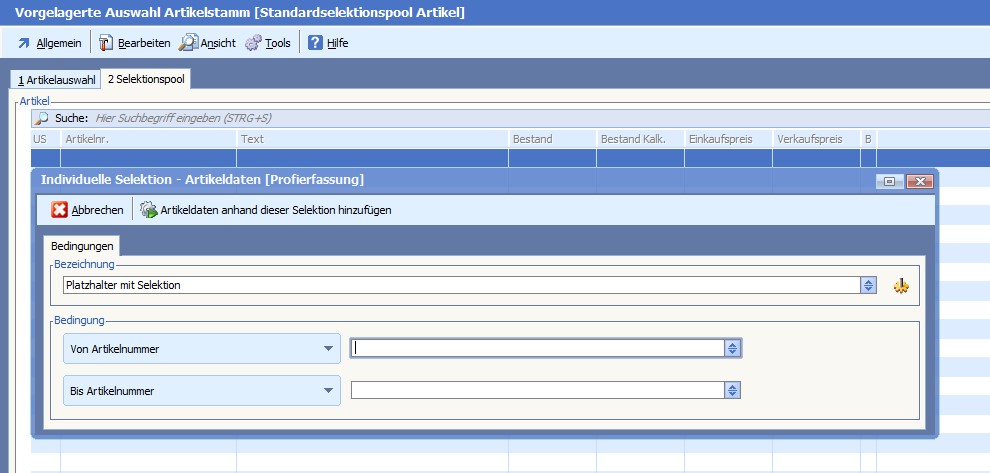Viewport: 990px width, 473px height.
Task: Expand the Bis Artikelnummer condition dropdown
Action: pos(328,390)
